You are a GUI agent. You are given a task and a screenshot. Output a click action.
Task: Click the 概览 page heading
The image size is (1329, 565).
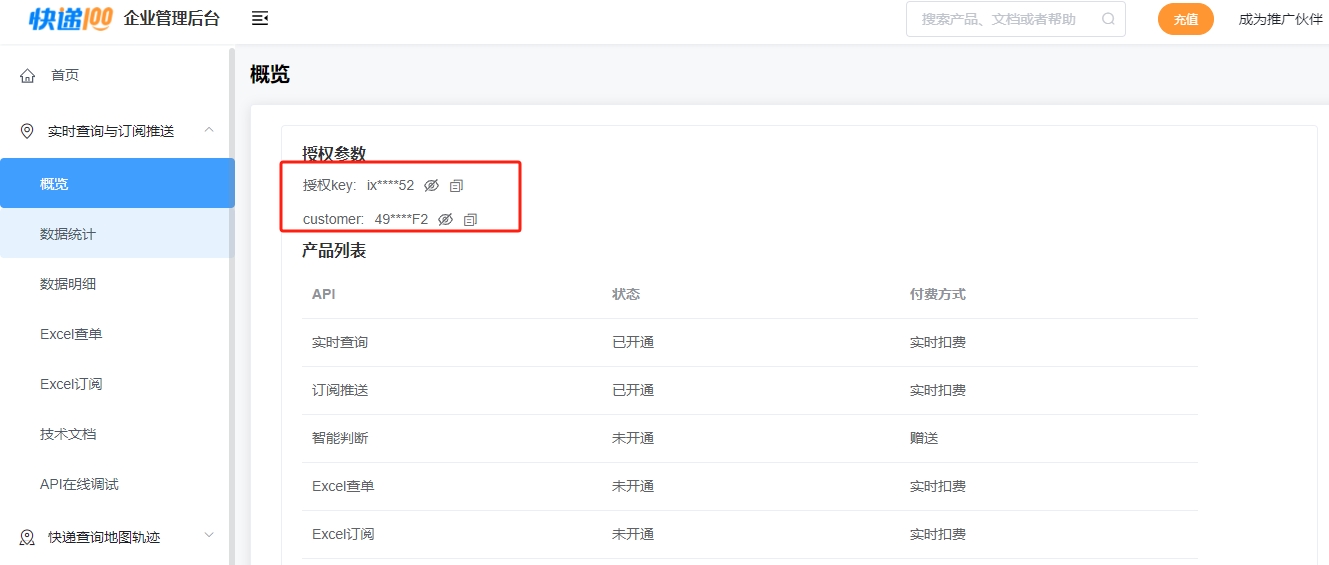270,74
